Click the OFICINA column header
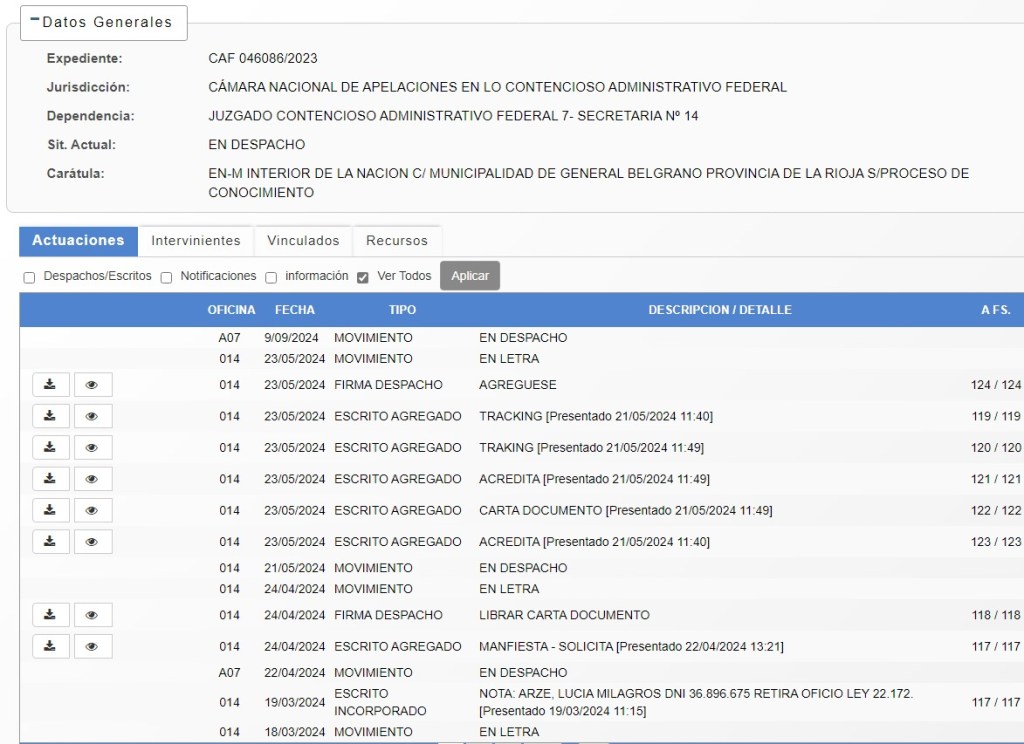The height and width of the screenshot is (744, 1024). coord(231,310)
